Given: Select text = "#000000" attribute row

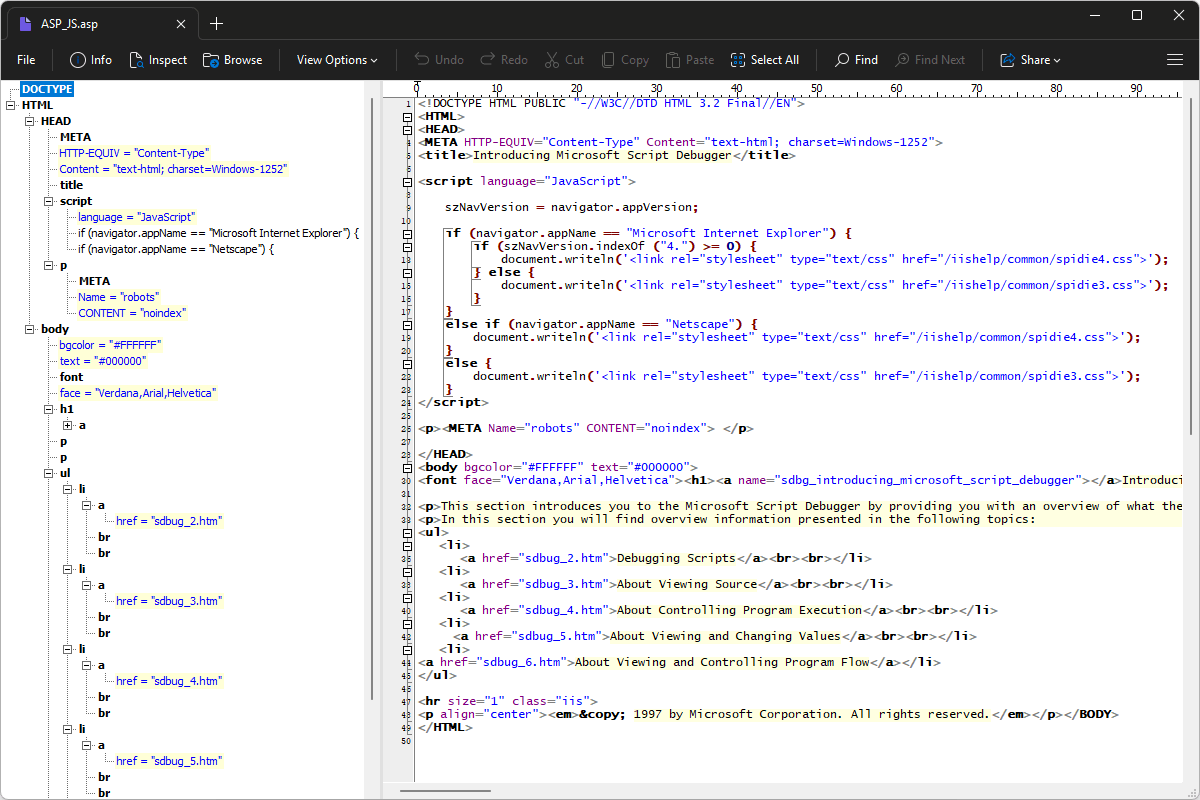Looking at the screenshot, I should (103, 361).
